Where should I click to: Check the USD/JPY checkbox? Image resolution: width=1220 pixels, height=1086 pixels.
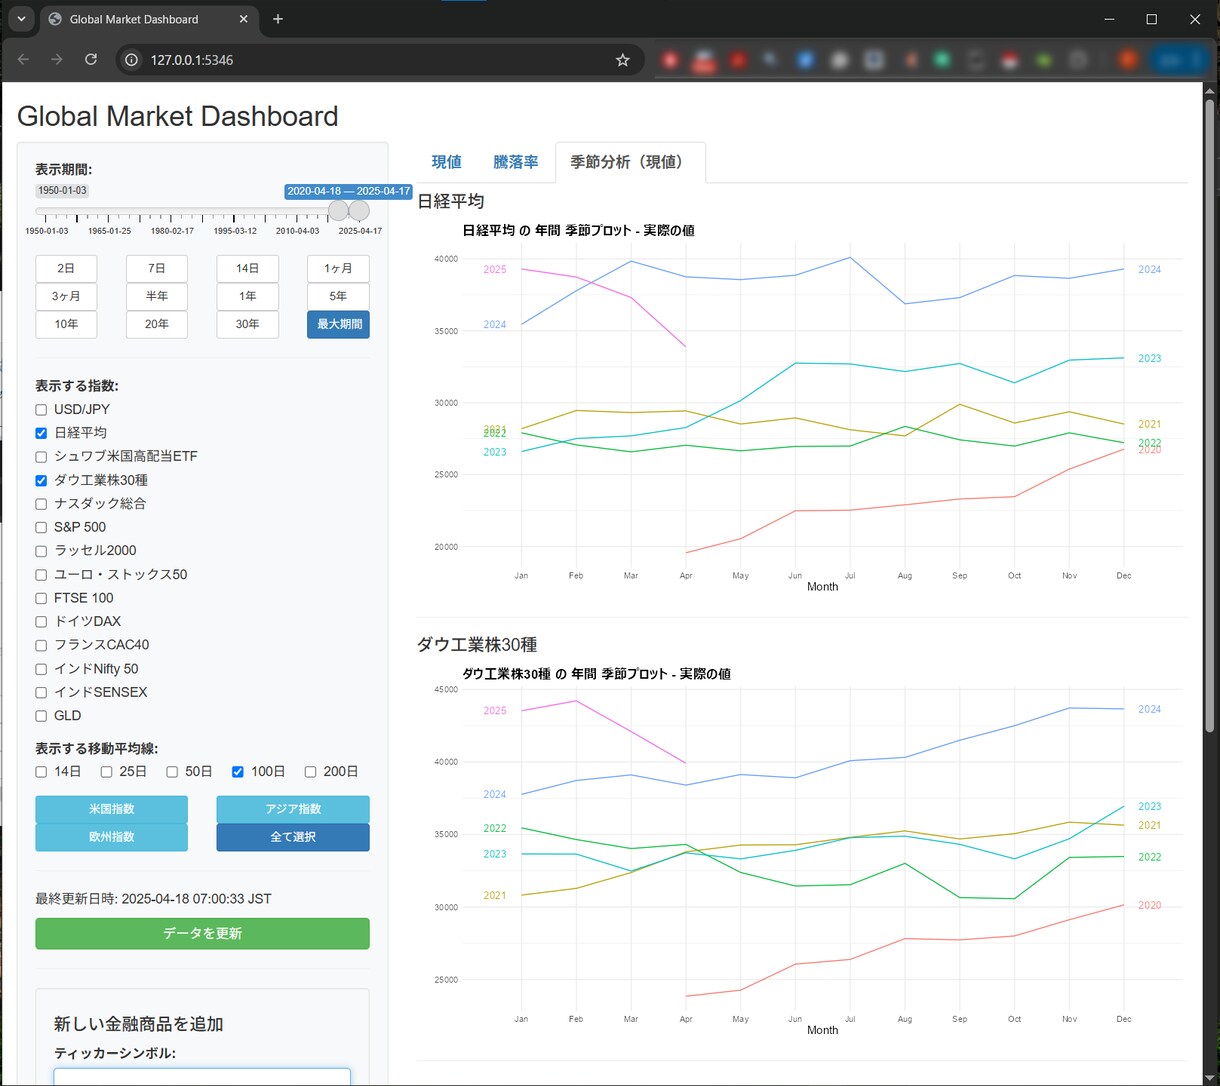pyautogui.click(x=41, y=410)
